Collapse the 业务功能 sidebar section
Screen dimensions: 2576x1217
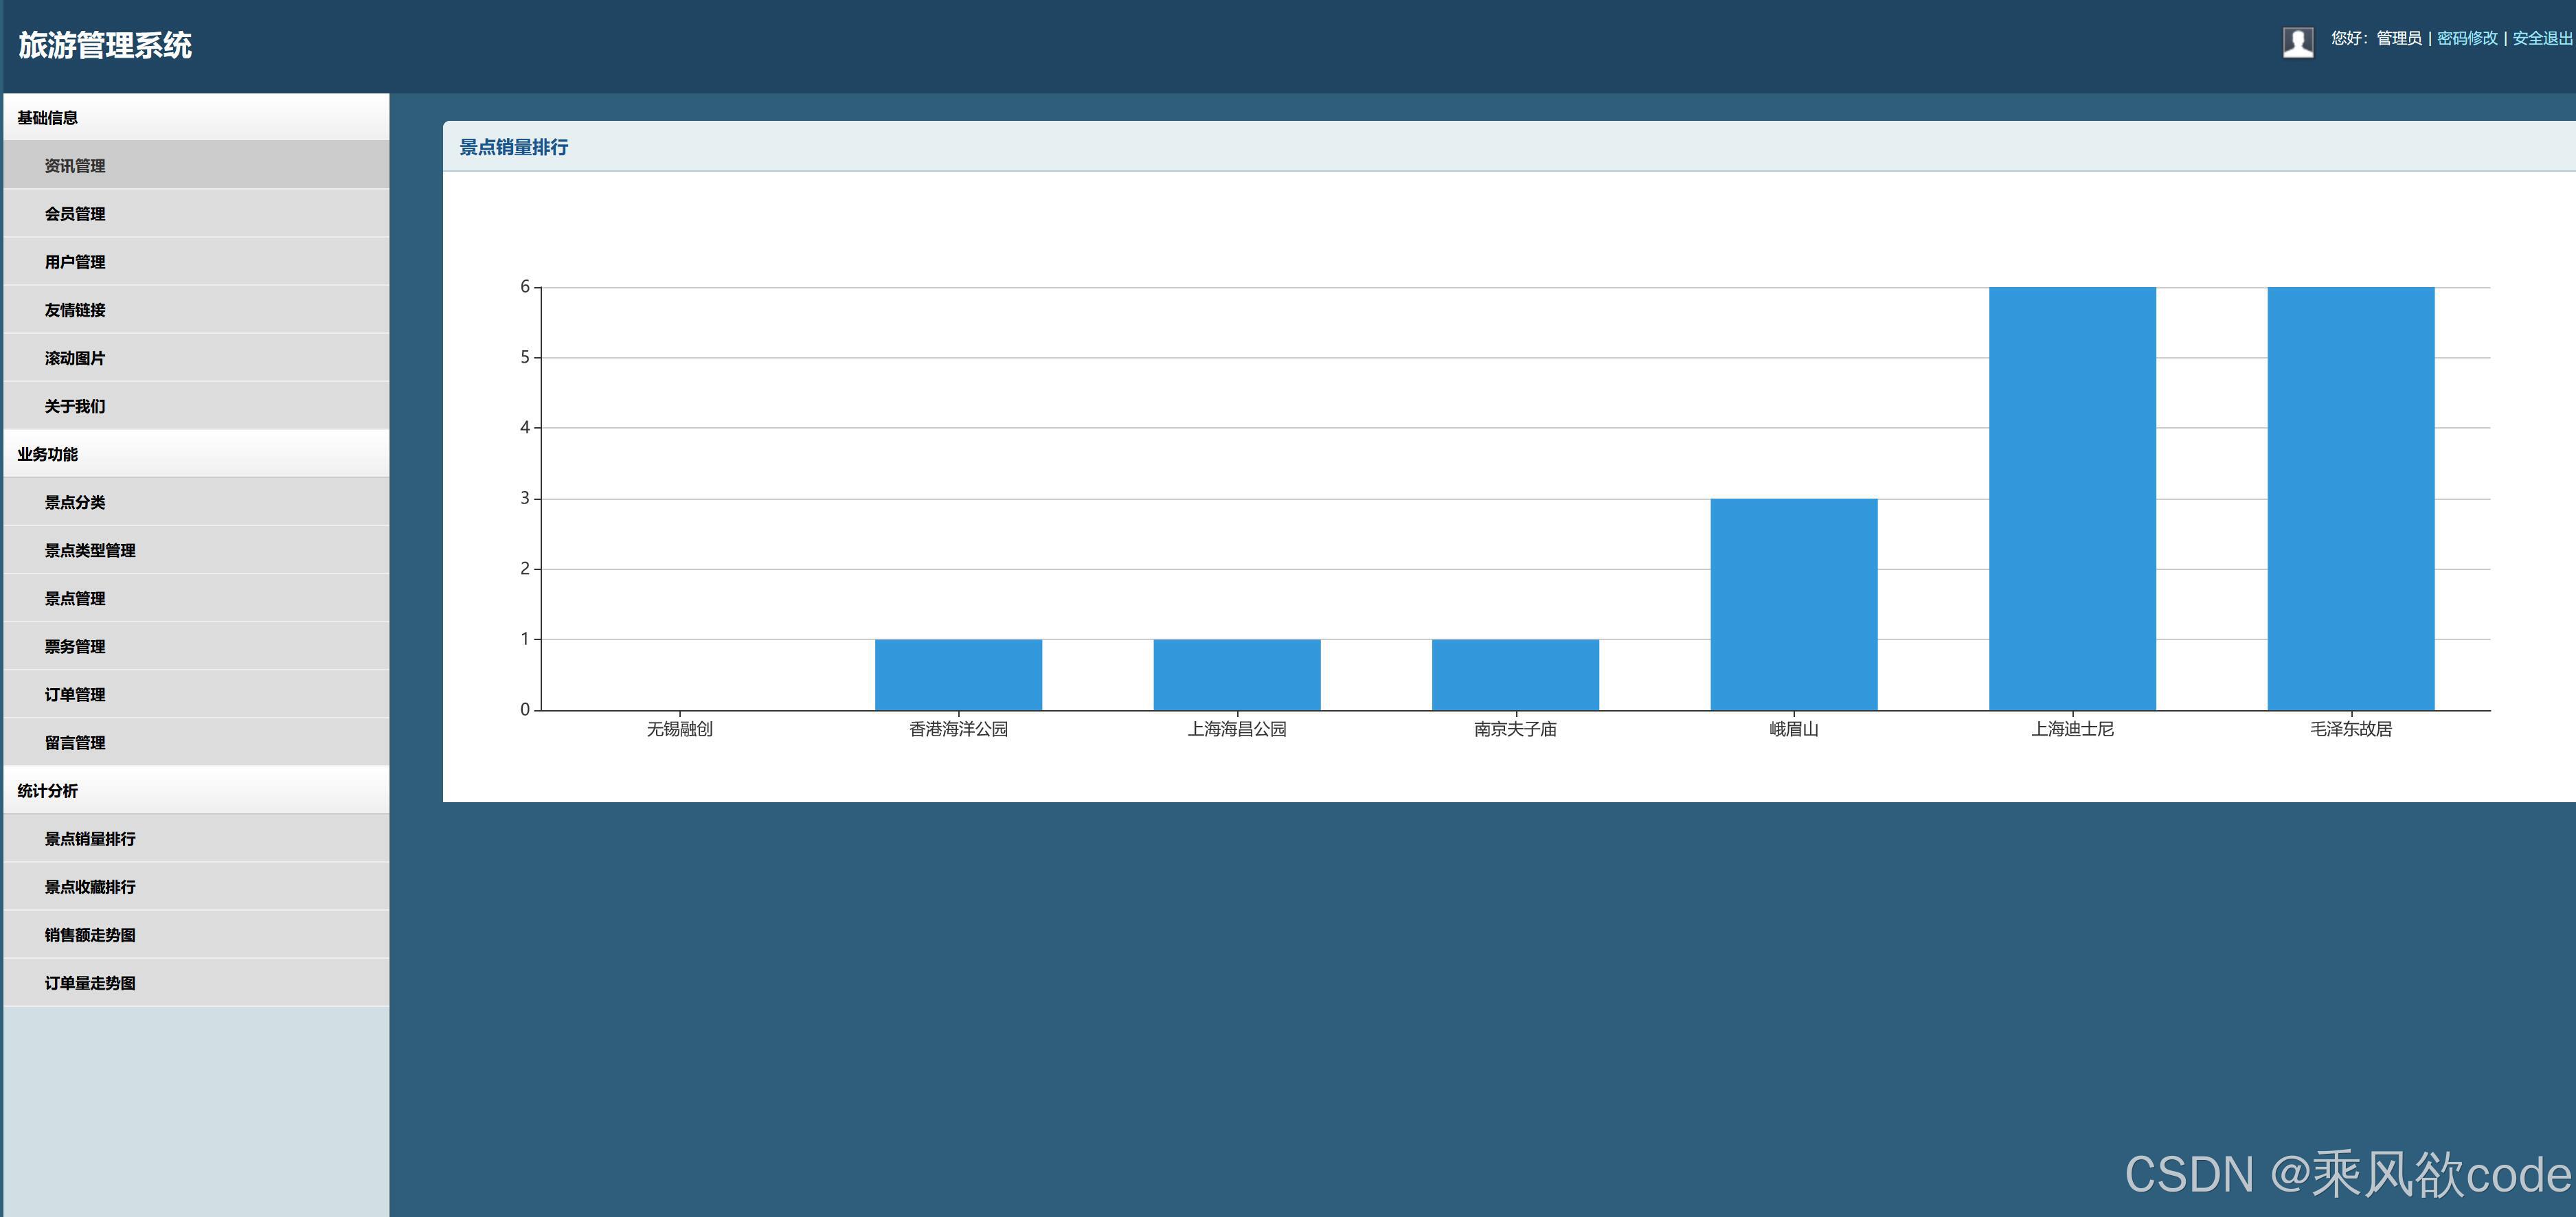[x=47, y=454]
